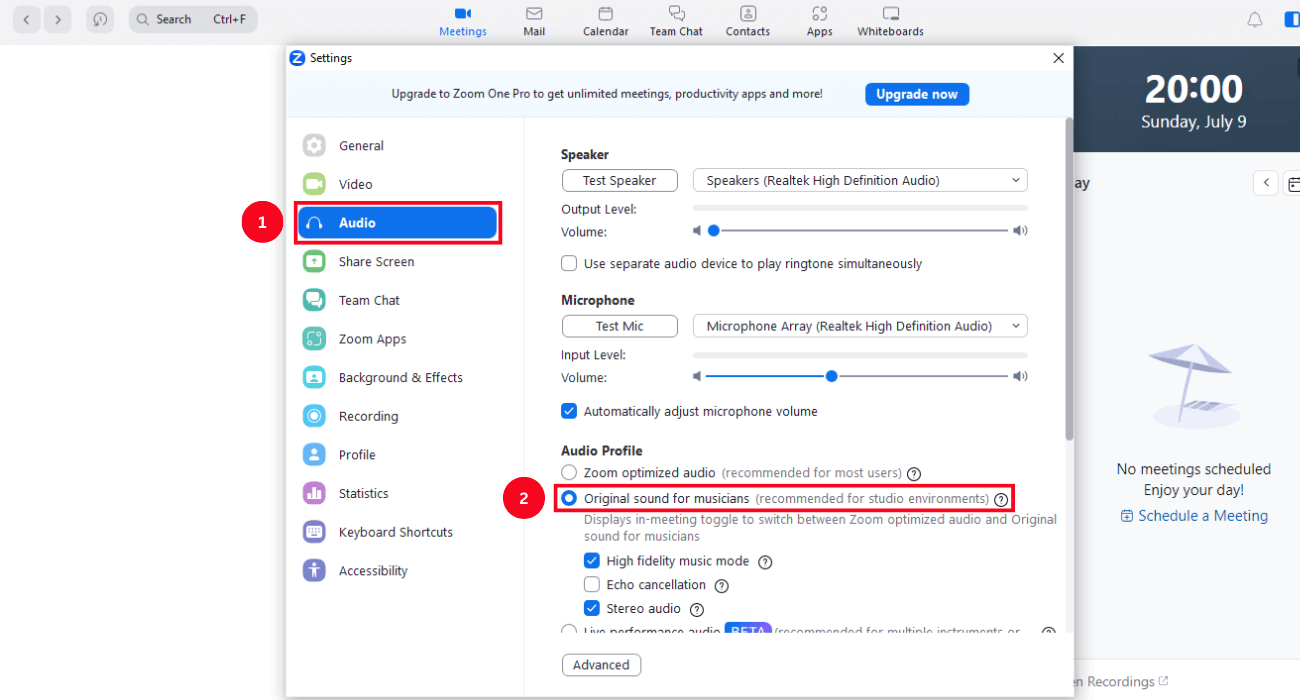Open the Microphone device dropdown
The height and width of the screenshot is (700, 1300).
pos(860,326)
